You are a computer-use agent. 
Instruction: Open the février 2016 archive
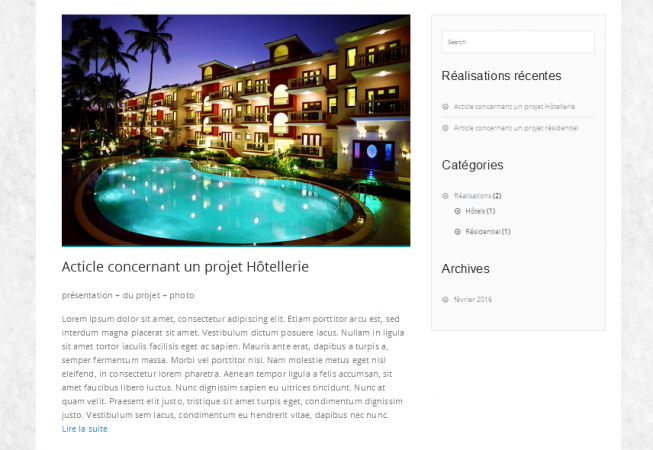[x=473, y=299]
